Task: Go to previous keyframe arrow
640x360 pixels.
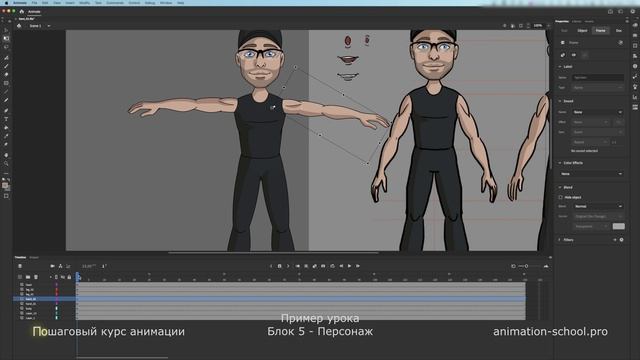Action: [x=271, y=266]
